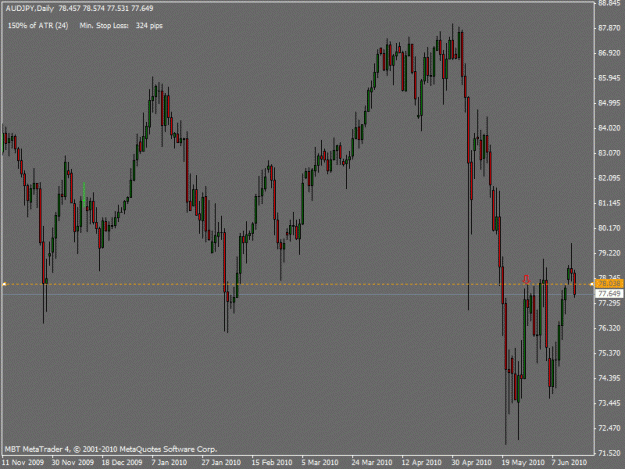Image resolution: width=625 pixels, height=469 pixels.
Task: Click the price scale value 86.920
Action: (x=609, y=53)
